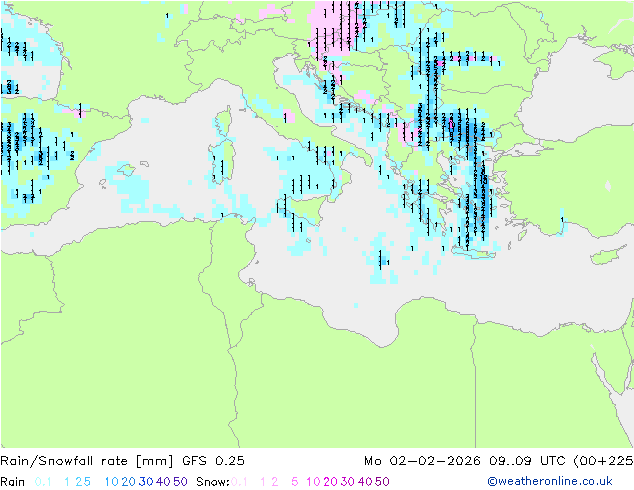Select the Rain 30 legend value
Screen dimensions: 634x490
146,482
